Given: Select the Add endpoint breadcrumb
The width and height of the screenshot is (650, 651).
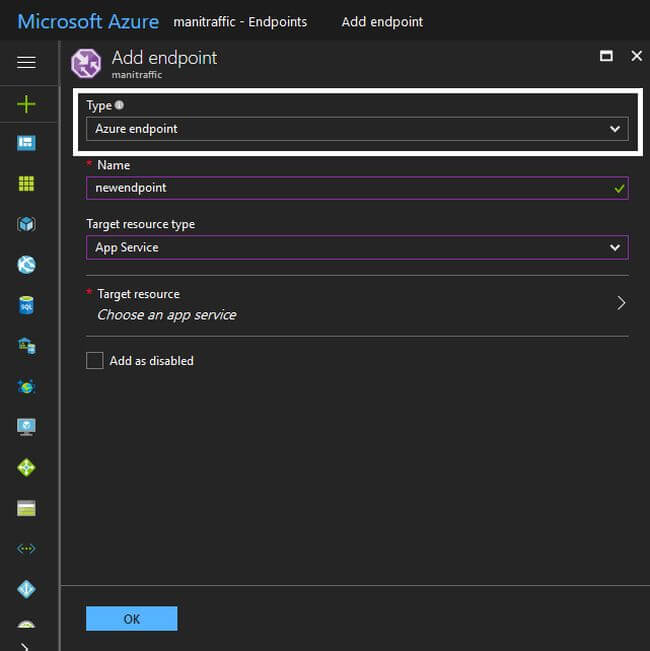Looking at the screenshot, I should coord(382,21).
